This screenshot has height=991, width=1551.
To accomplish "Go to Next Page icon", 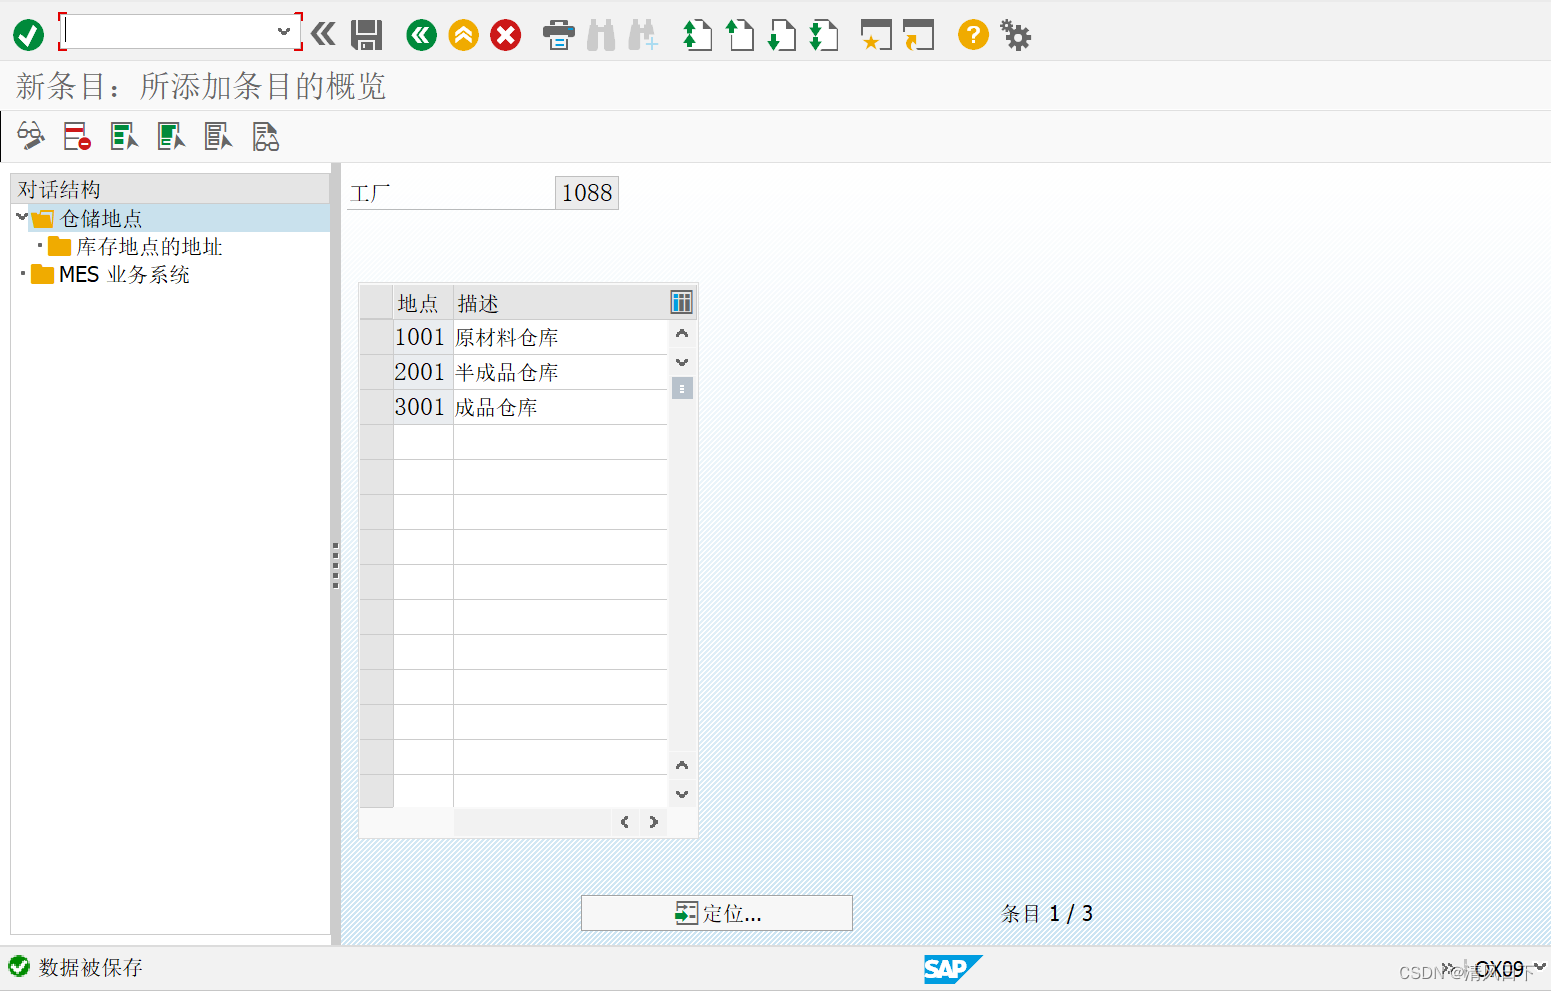I will [x=781, y=36].
